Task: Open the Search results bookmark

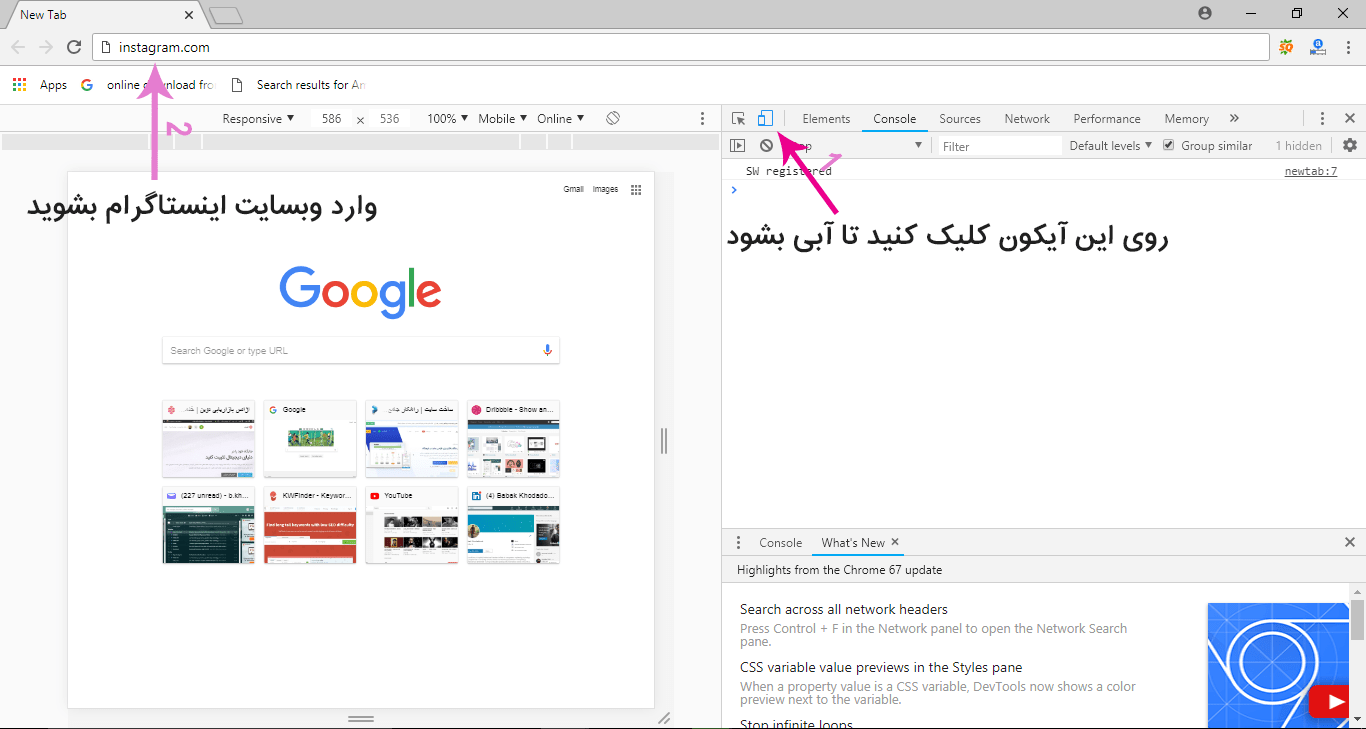Action: coord(298,85)
